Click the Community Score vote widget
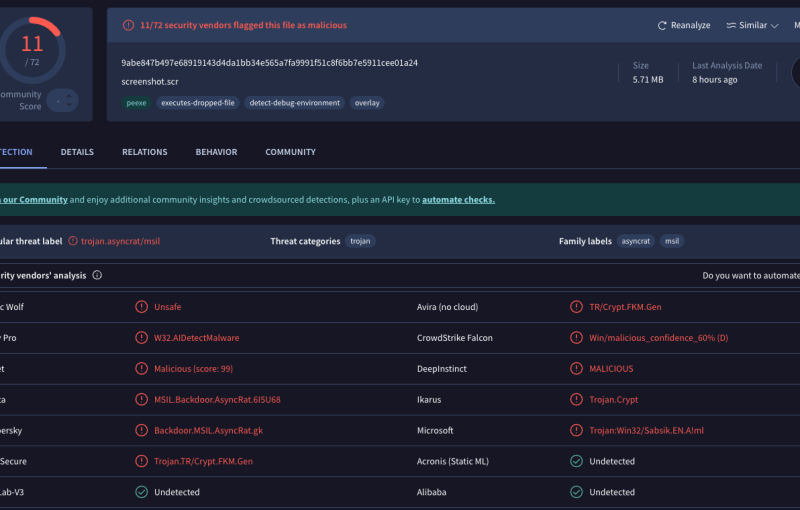 [62, 100]
